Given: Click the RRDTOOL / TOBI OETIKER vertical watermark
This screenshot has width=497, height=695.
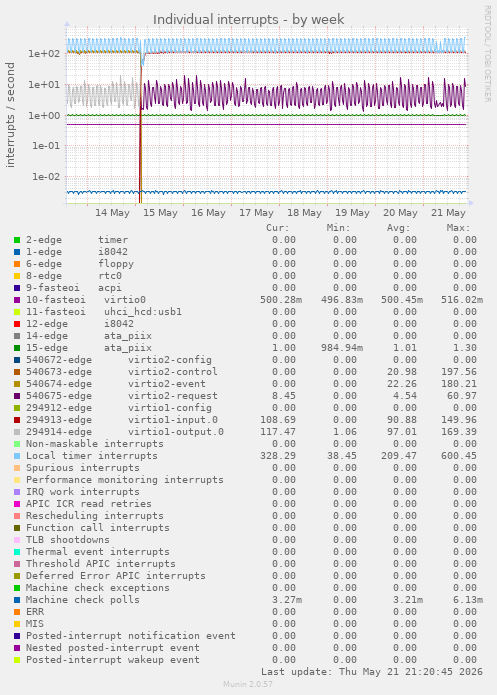Looking at the screenshot, I should tap(487, 54).
